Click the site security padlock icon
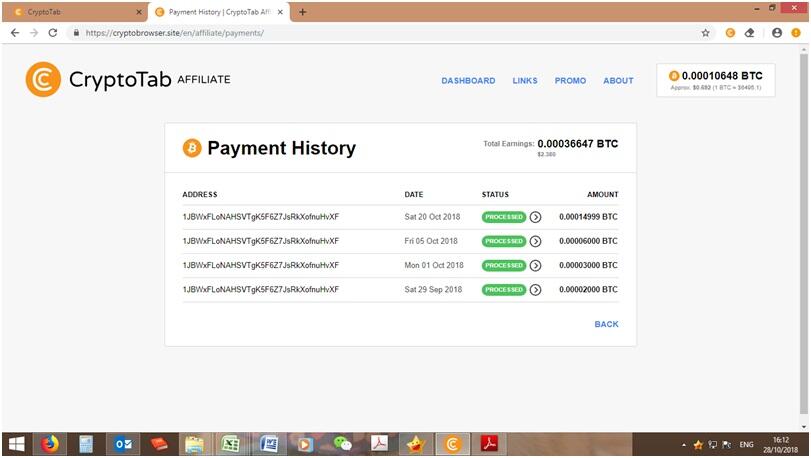811x458 pixels. [76, 33]
